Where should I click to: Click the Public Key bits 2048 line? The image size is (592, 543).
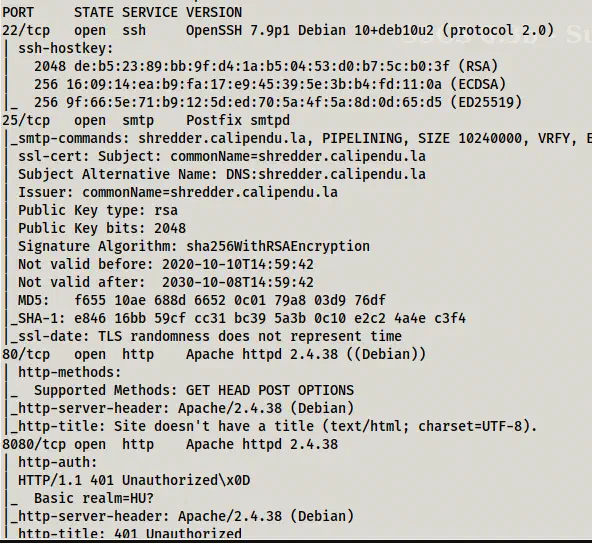[102, 228]
